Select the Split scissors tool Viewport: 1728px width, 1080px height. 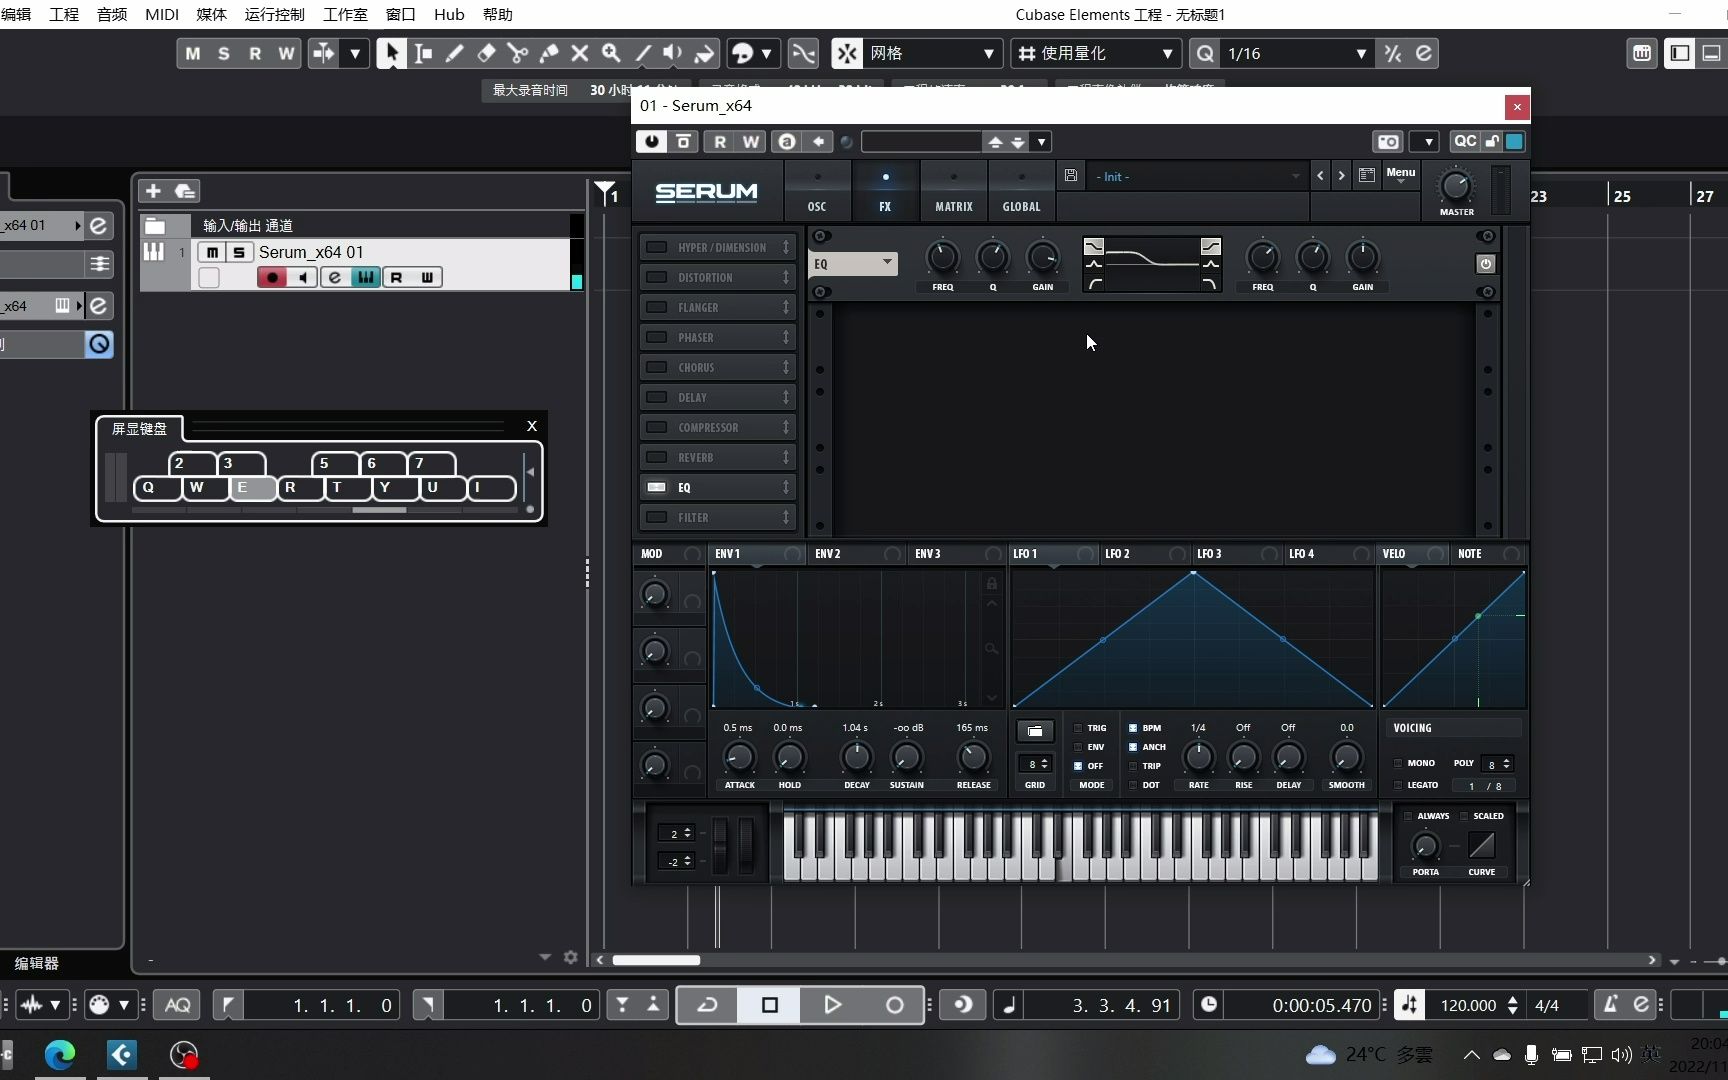[x=517, y=53]
